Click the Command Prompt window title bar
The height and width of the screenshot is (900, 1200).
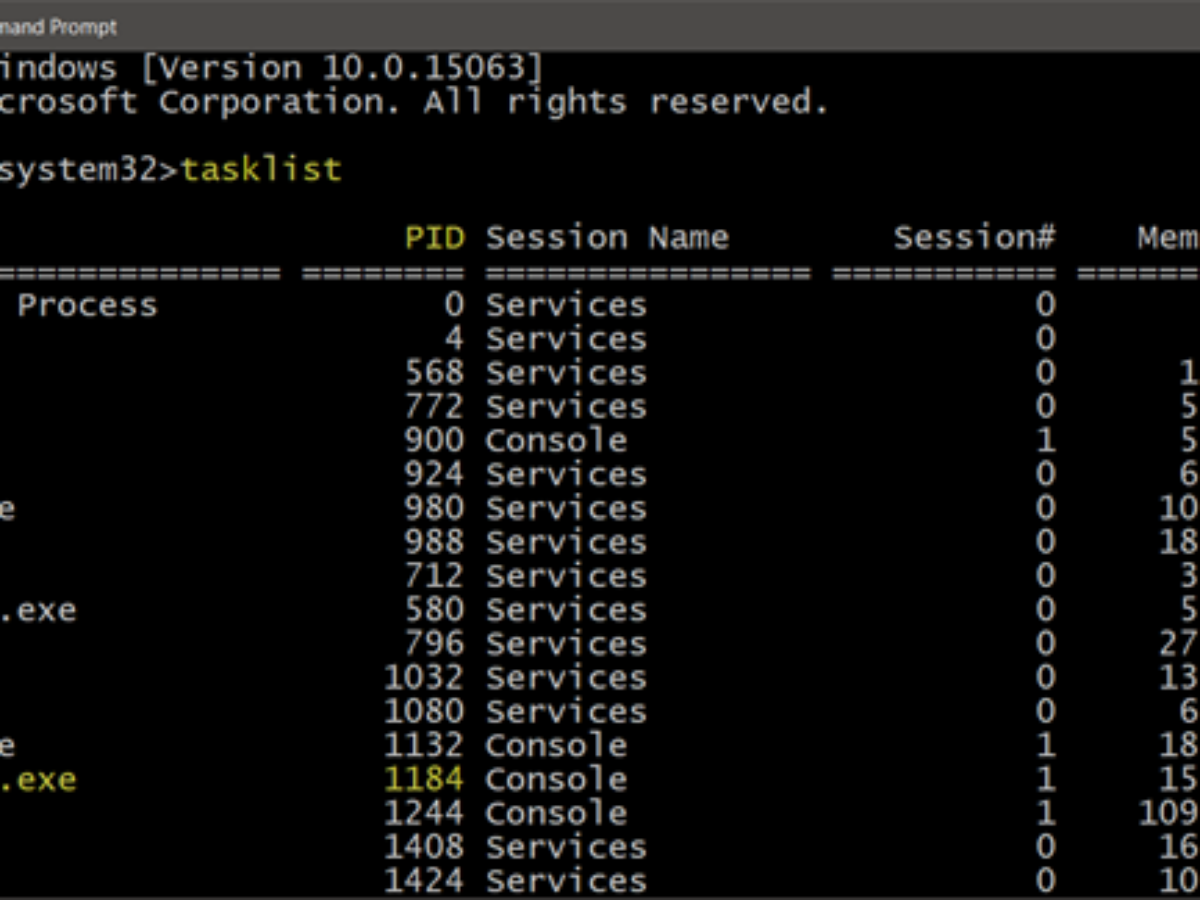pyautogui.click(x=600, y=26)
